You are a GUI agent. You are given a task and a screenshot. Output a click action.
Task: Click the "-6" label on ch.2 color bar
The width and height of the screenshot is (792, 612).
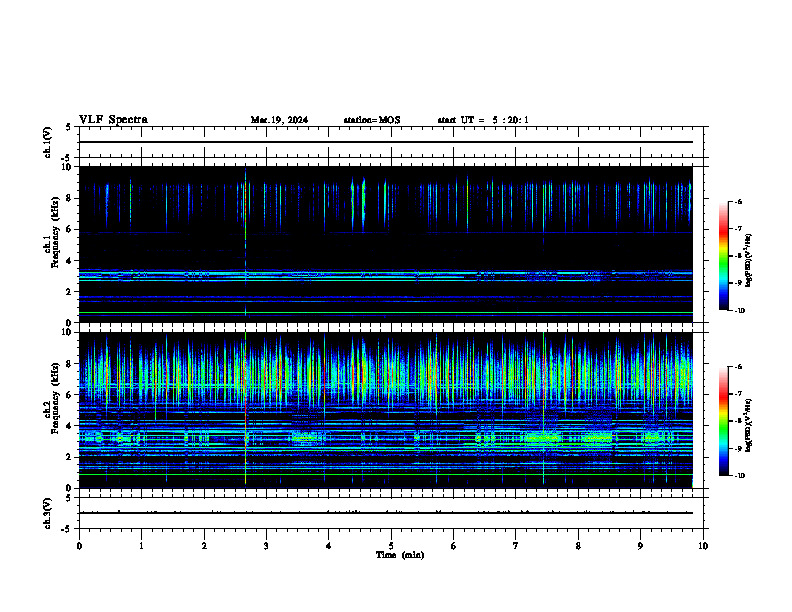738,367
